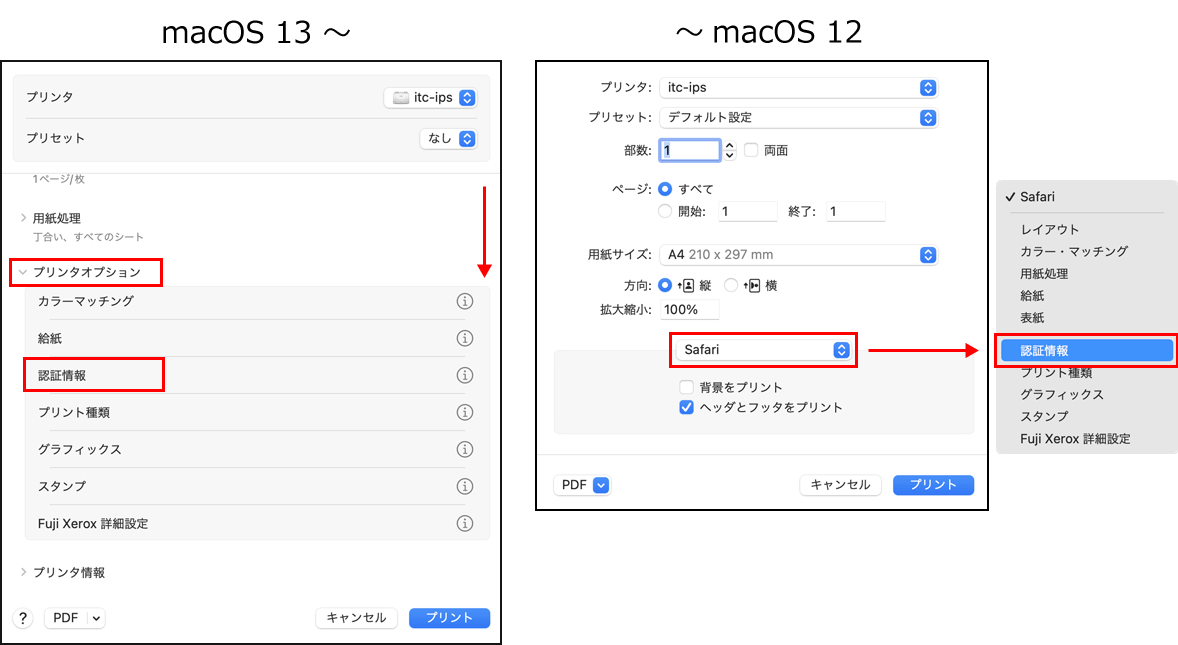Select レイアウト in the popup menu
The width and height of the screenshot is (1178, 645).
click(x=1049, y=229)
